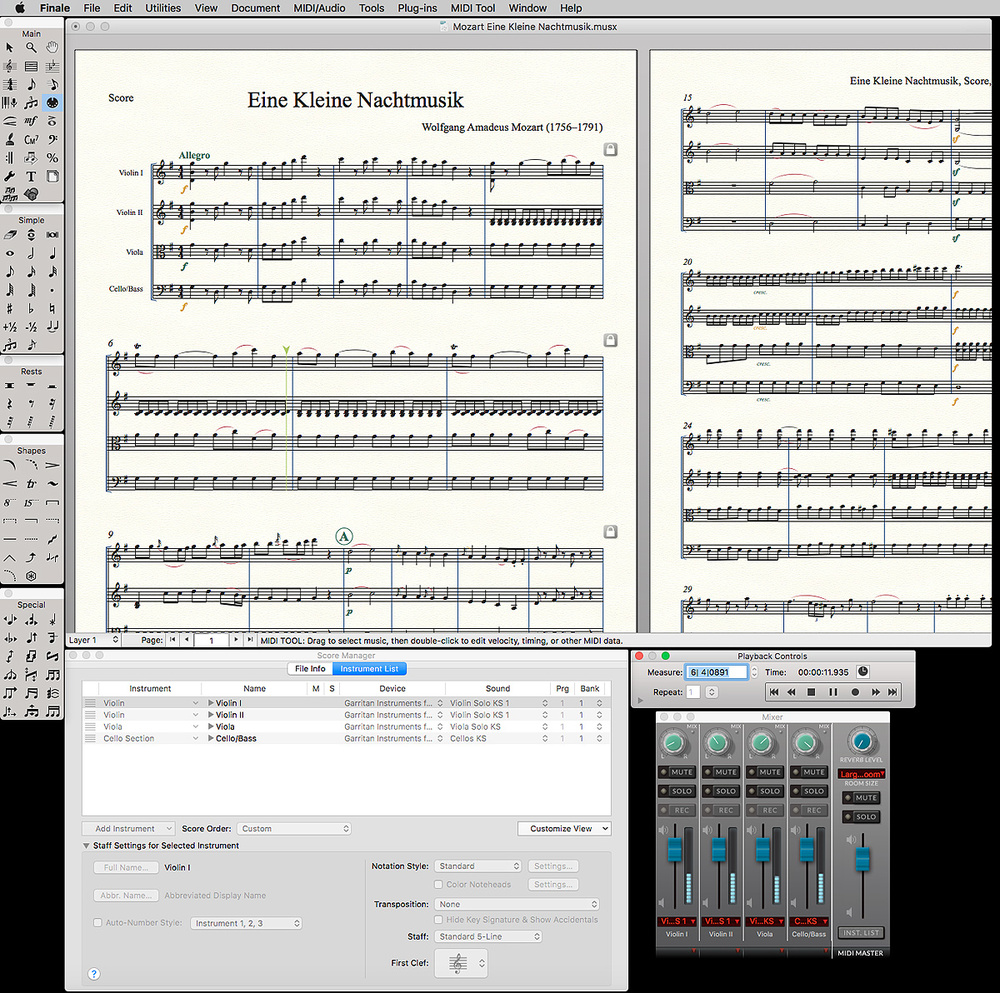Screen dimensions: 1000x993
Task: Select the Expression tool (mf icon)
Action: coord(31,121)
